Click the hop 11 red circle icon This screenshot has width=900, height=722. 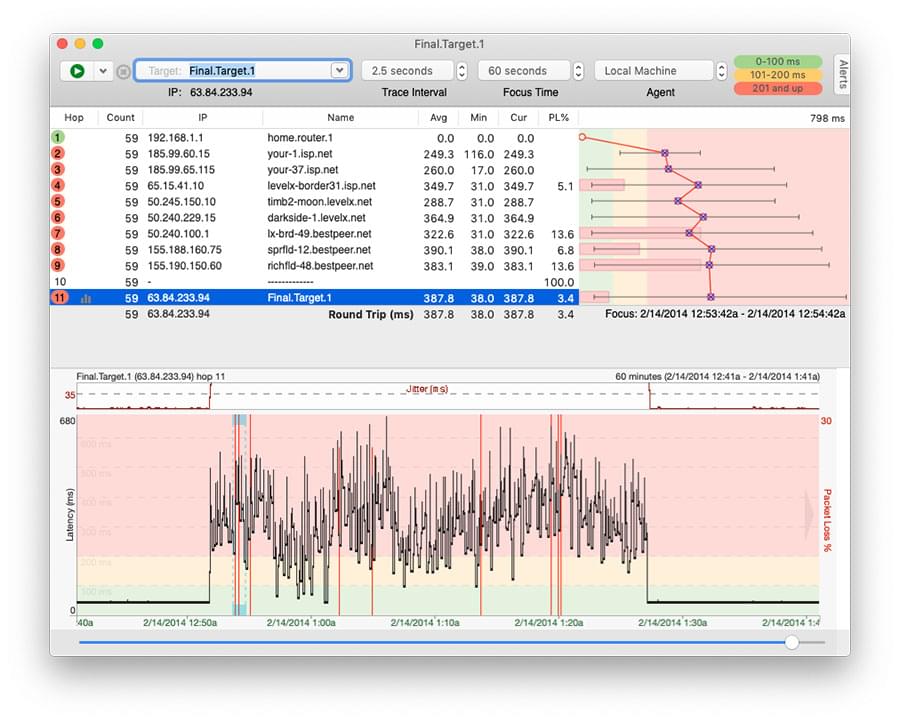point(58,297)
